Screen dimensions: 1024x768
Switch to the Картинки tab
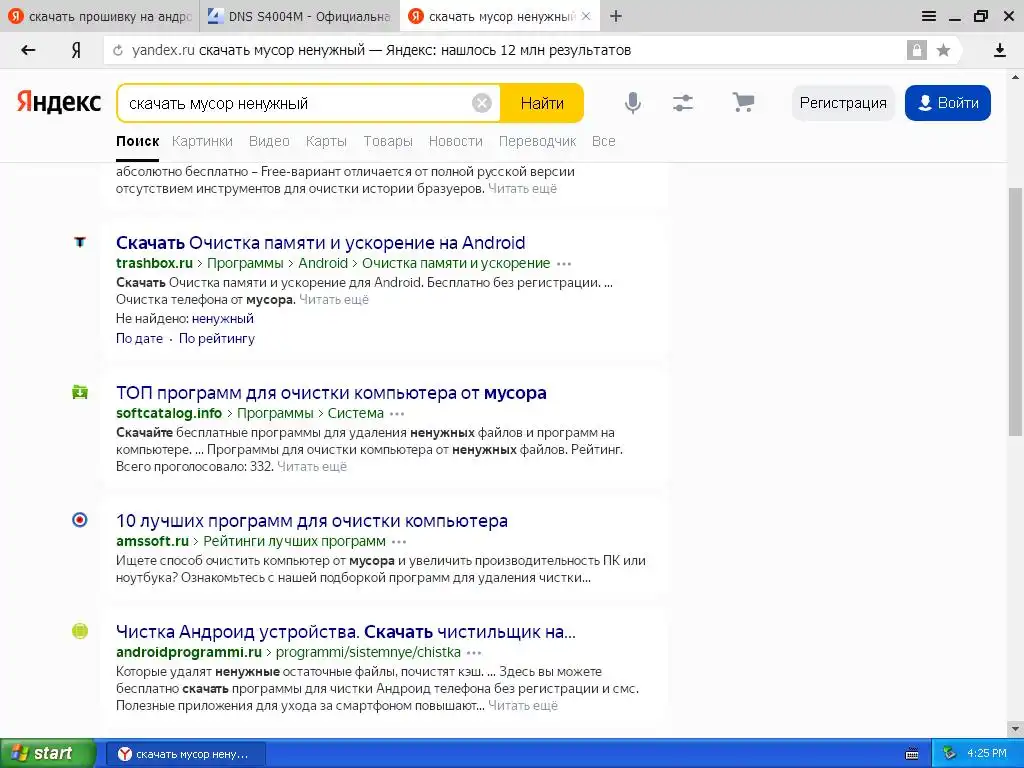[x=202, y=141]
